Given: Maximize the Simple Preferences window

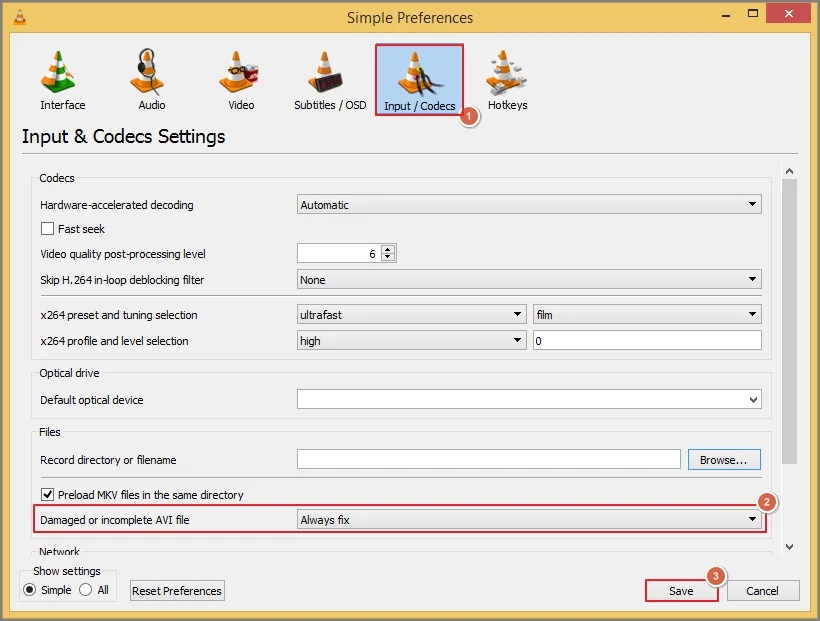Looking at the screenshot, I should tap(753, 14).
